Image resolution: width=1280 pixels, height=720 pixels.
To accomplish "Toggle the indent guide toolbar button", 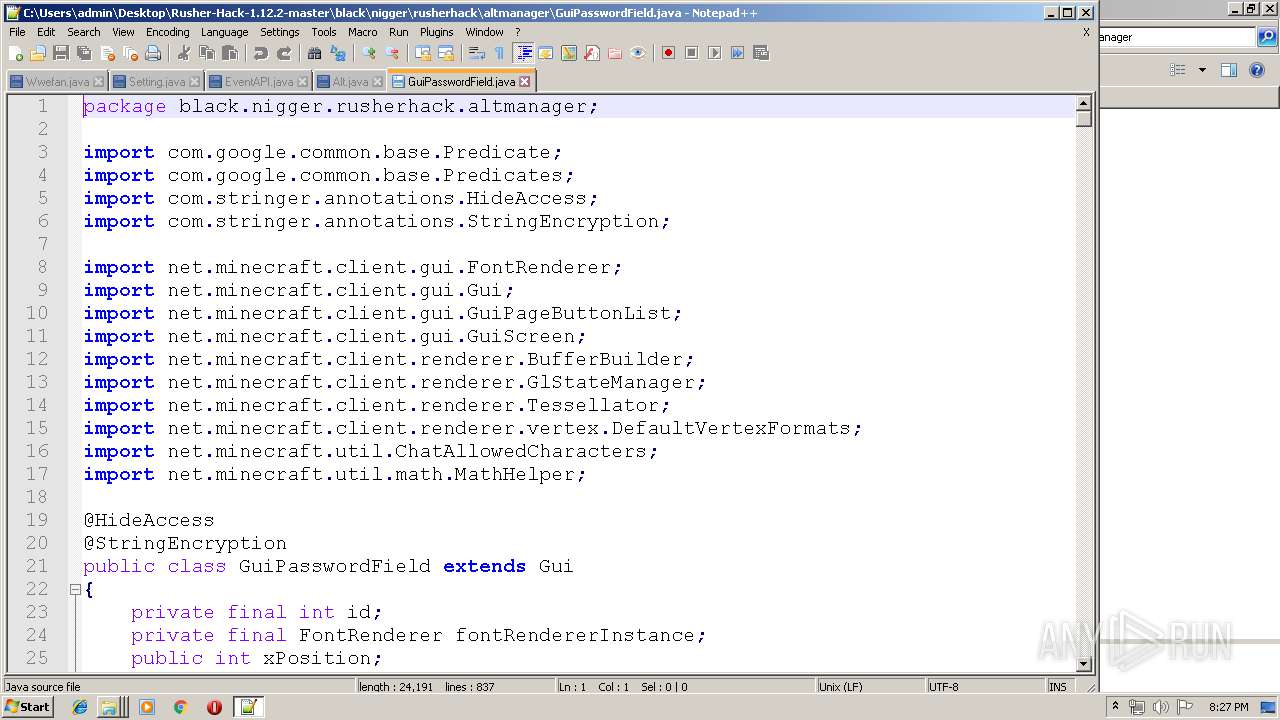I will coord(523,53).
